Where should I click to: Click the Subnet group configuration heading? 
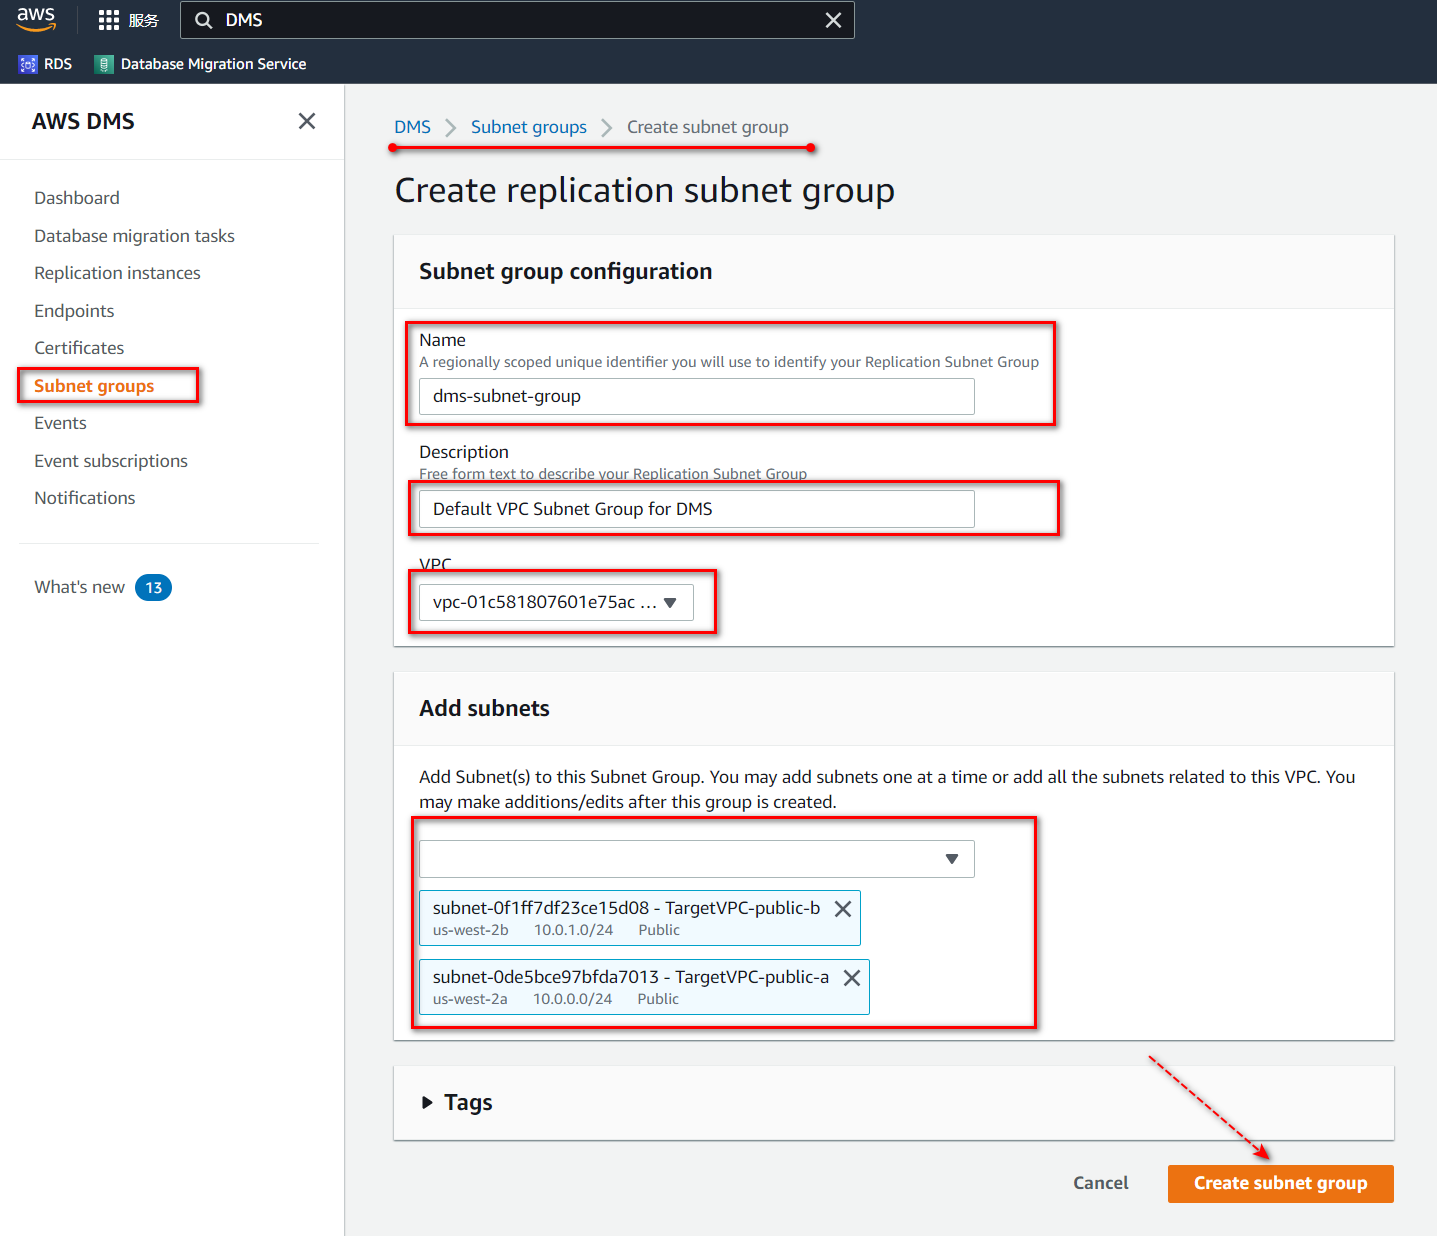pyautogui.click(x=565, y=272)
